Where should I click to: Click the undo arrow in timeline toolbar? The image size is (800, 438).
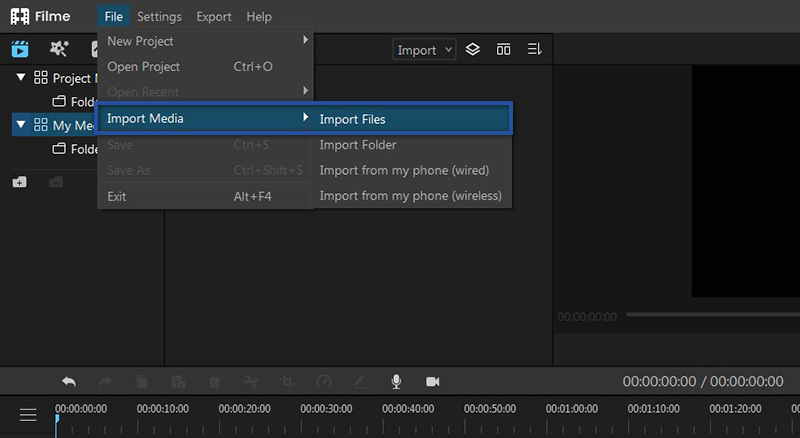click(69, 382)
